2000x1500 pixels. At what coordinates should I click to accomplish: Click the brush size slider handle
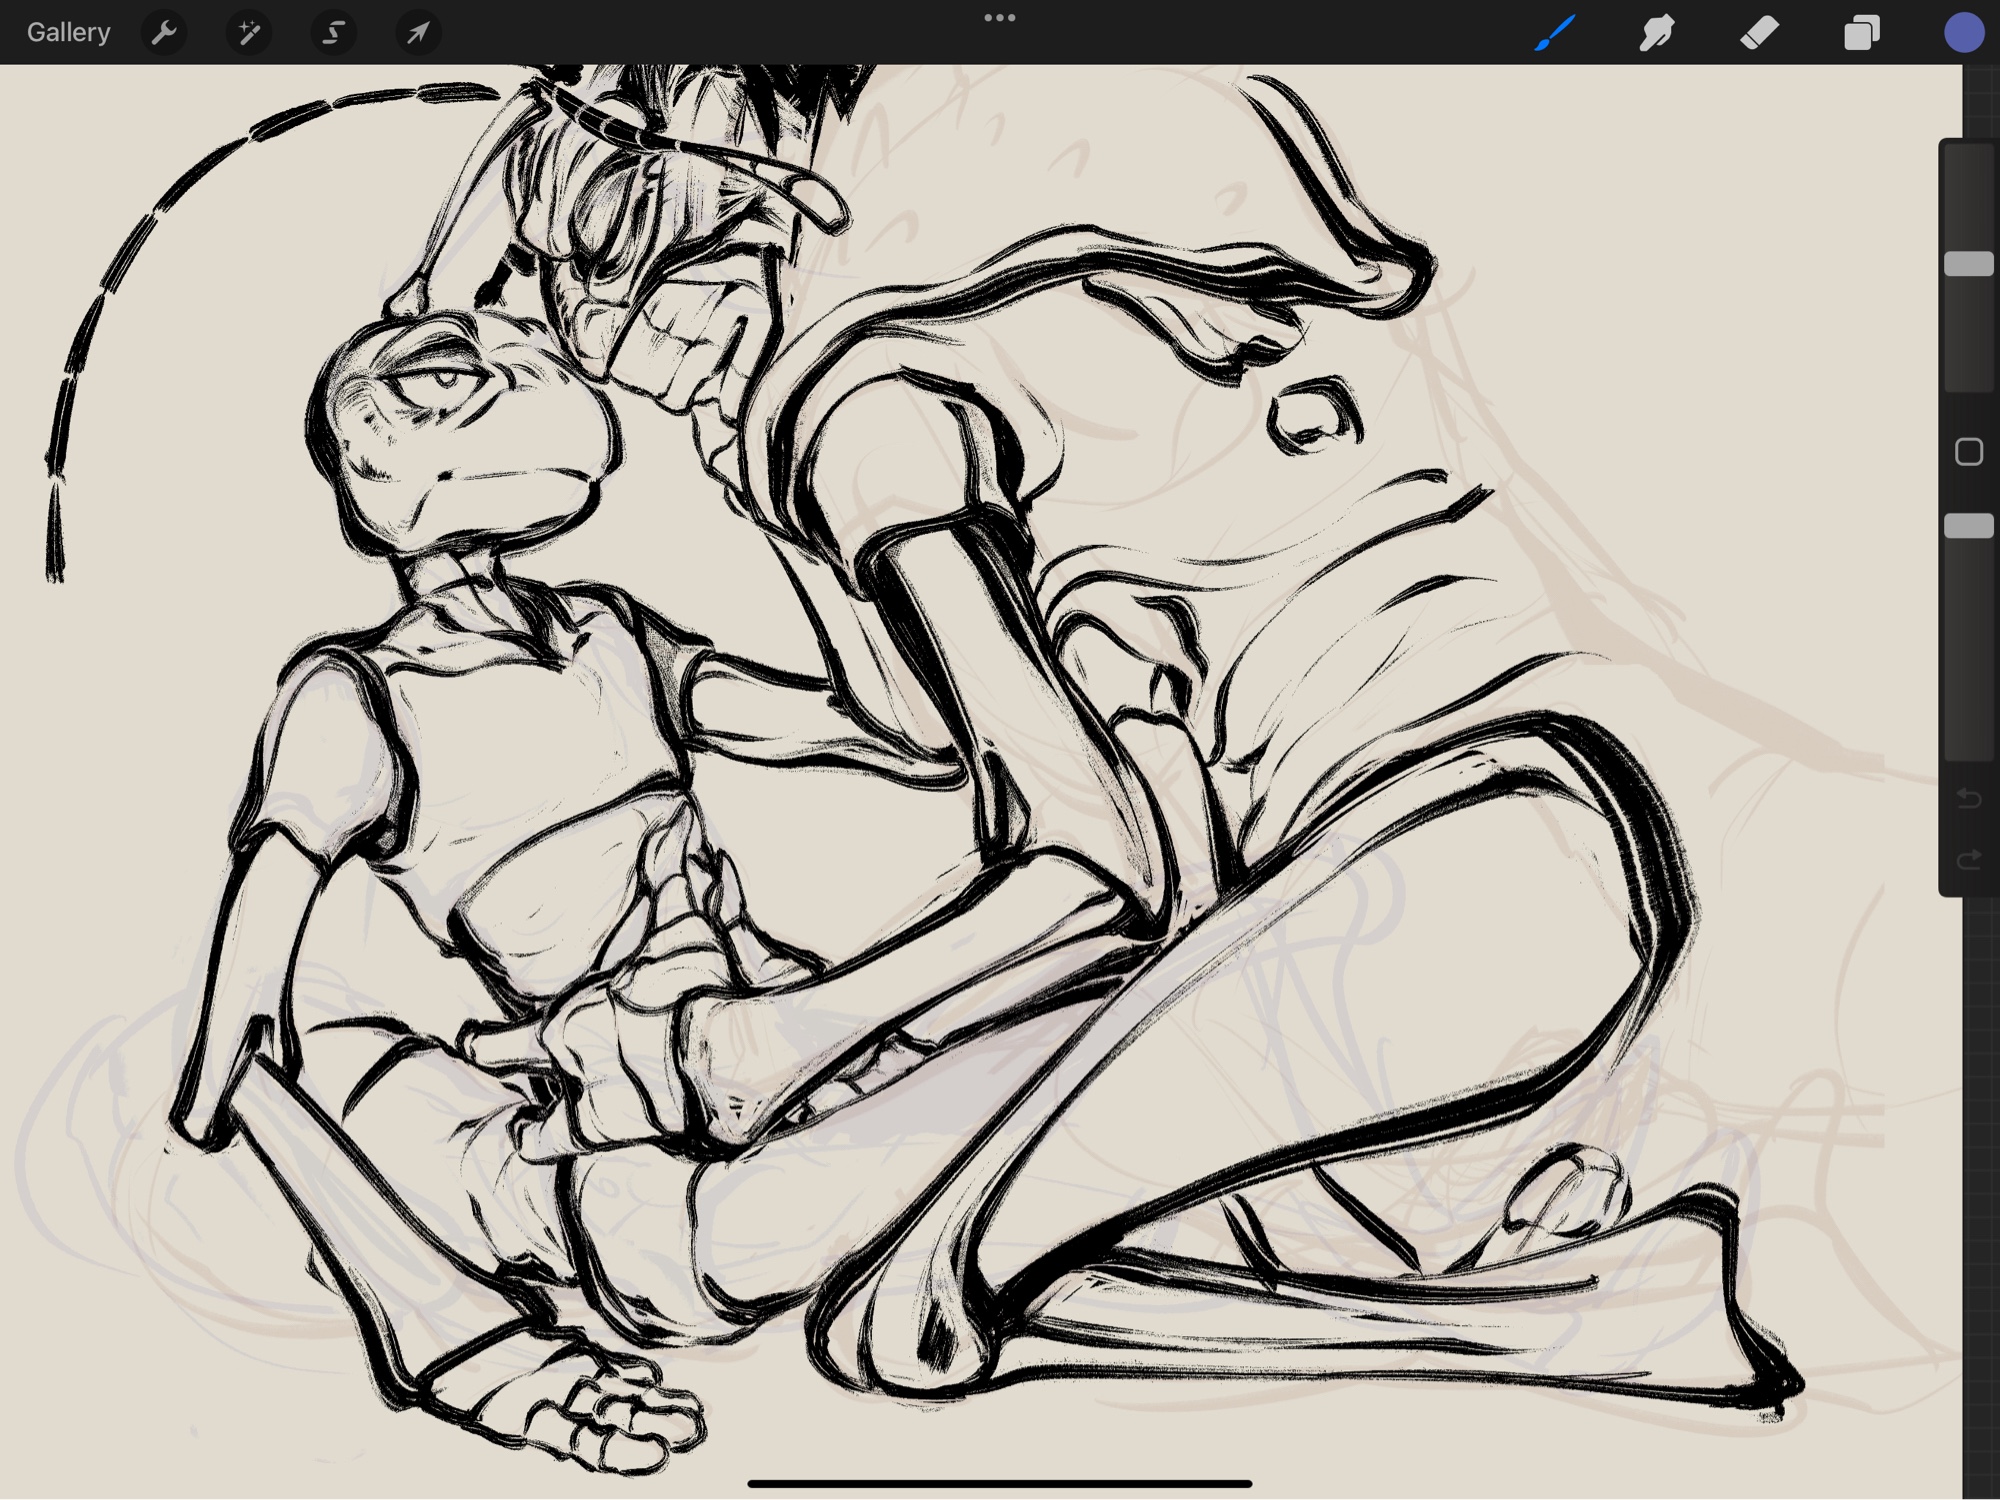(x=1968, y=264)
